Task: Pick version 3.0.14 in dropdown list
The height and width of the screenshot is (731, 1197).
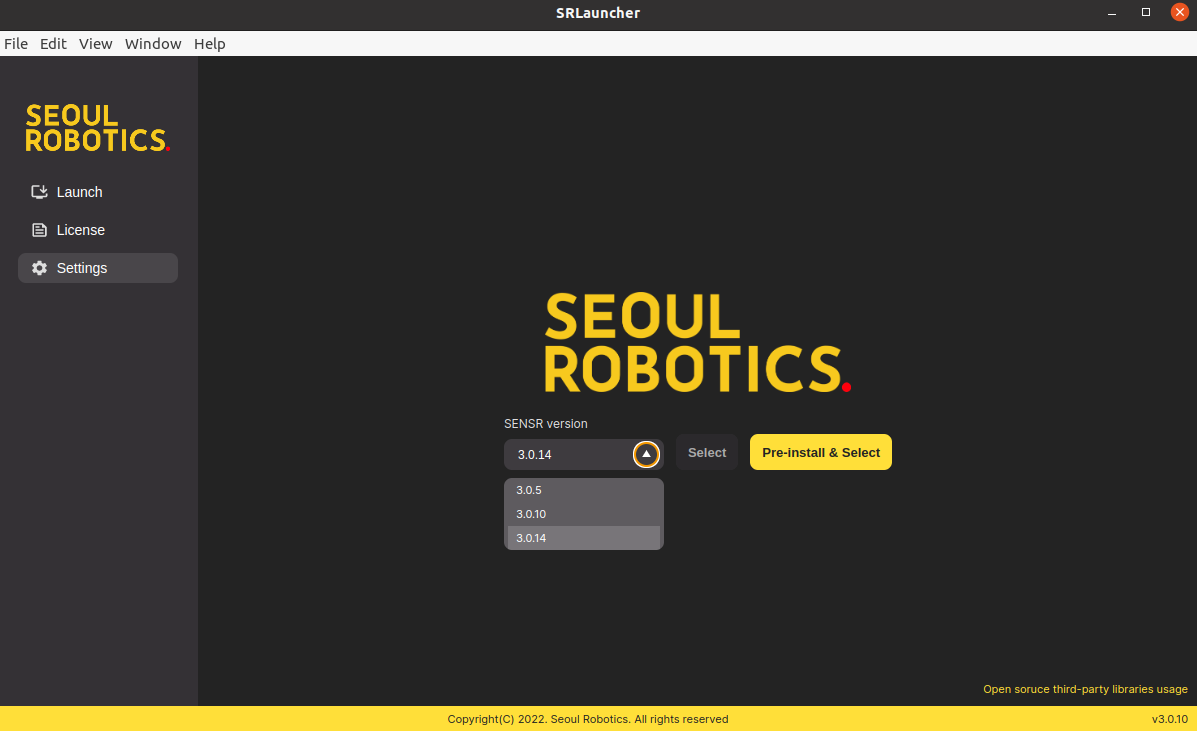Action: [x=584, y=538]
